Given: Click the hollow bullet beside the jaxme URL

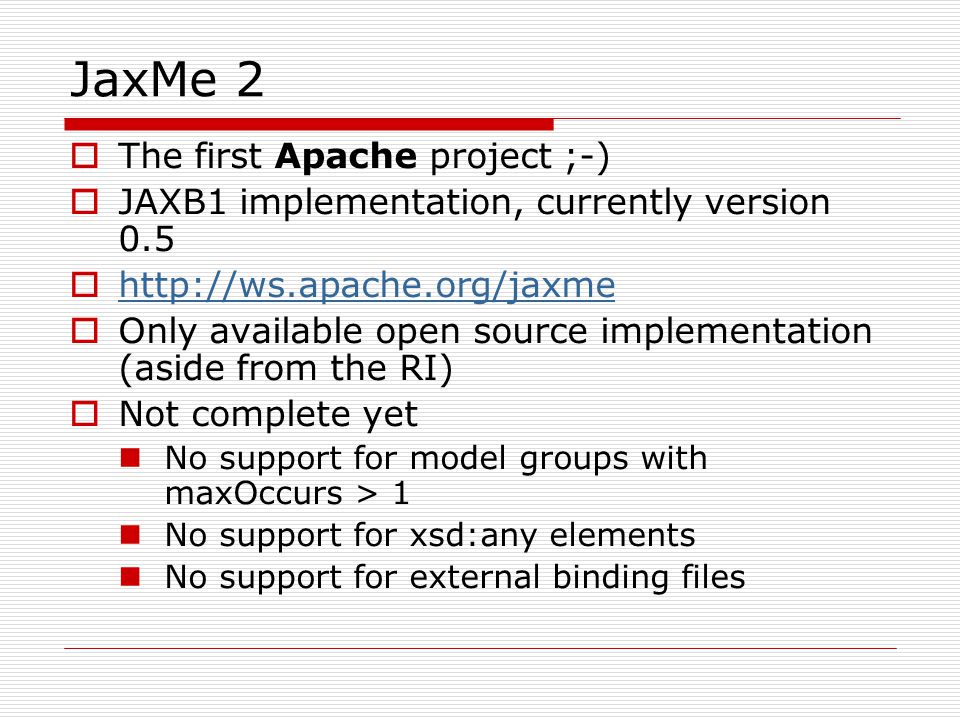Looking at the screenshot, I should pyautogui.click(x=84, y=285).
